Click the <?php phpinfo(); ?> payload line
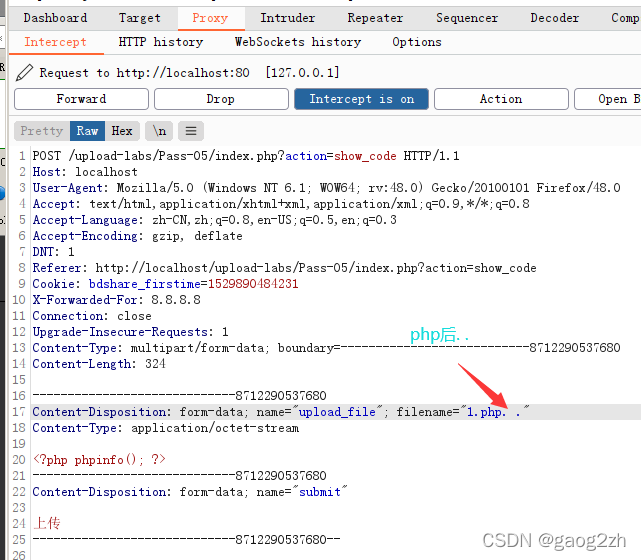 [x=99, y=460]
